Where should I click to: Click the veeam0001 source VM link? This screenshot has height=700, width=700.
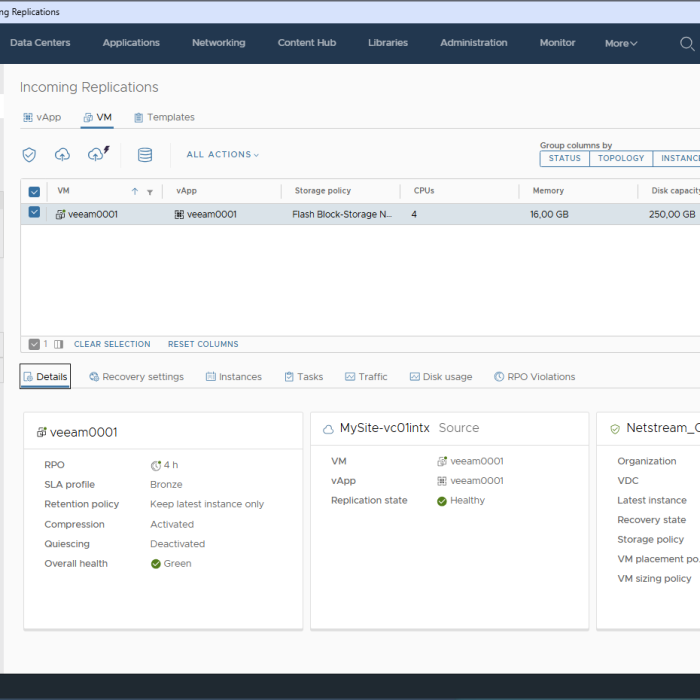click(x=477, y=461)
